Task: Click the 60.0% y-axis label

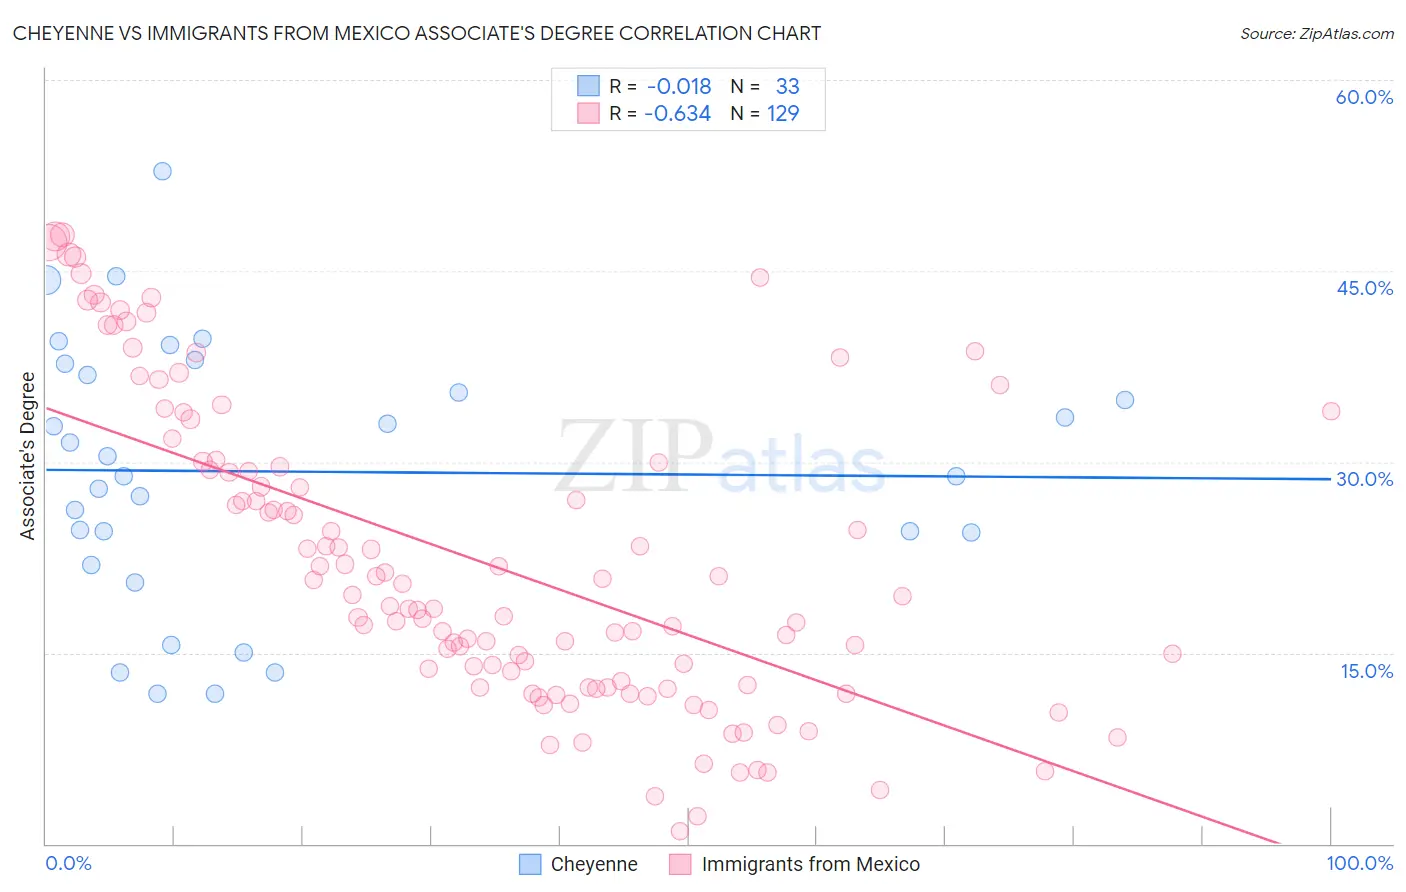Action: pos(1364,97)
